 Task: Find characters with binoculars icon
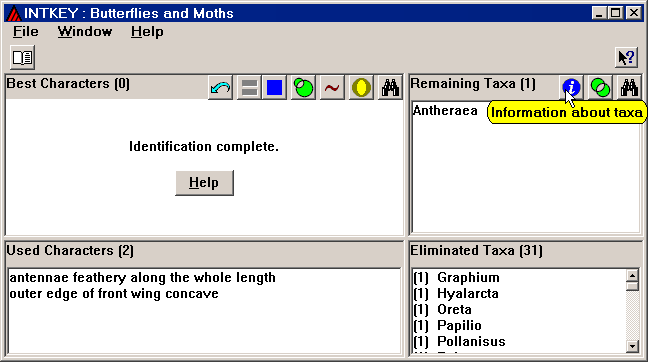(x=390, y=88)
